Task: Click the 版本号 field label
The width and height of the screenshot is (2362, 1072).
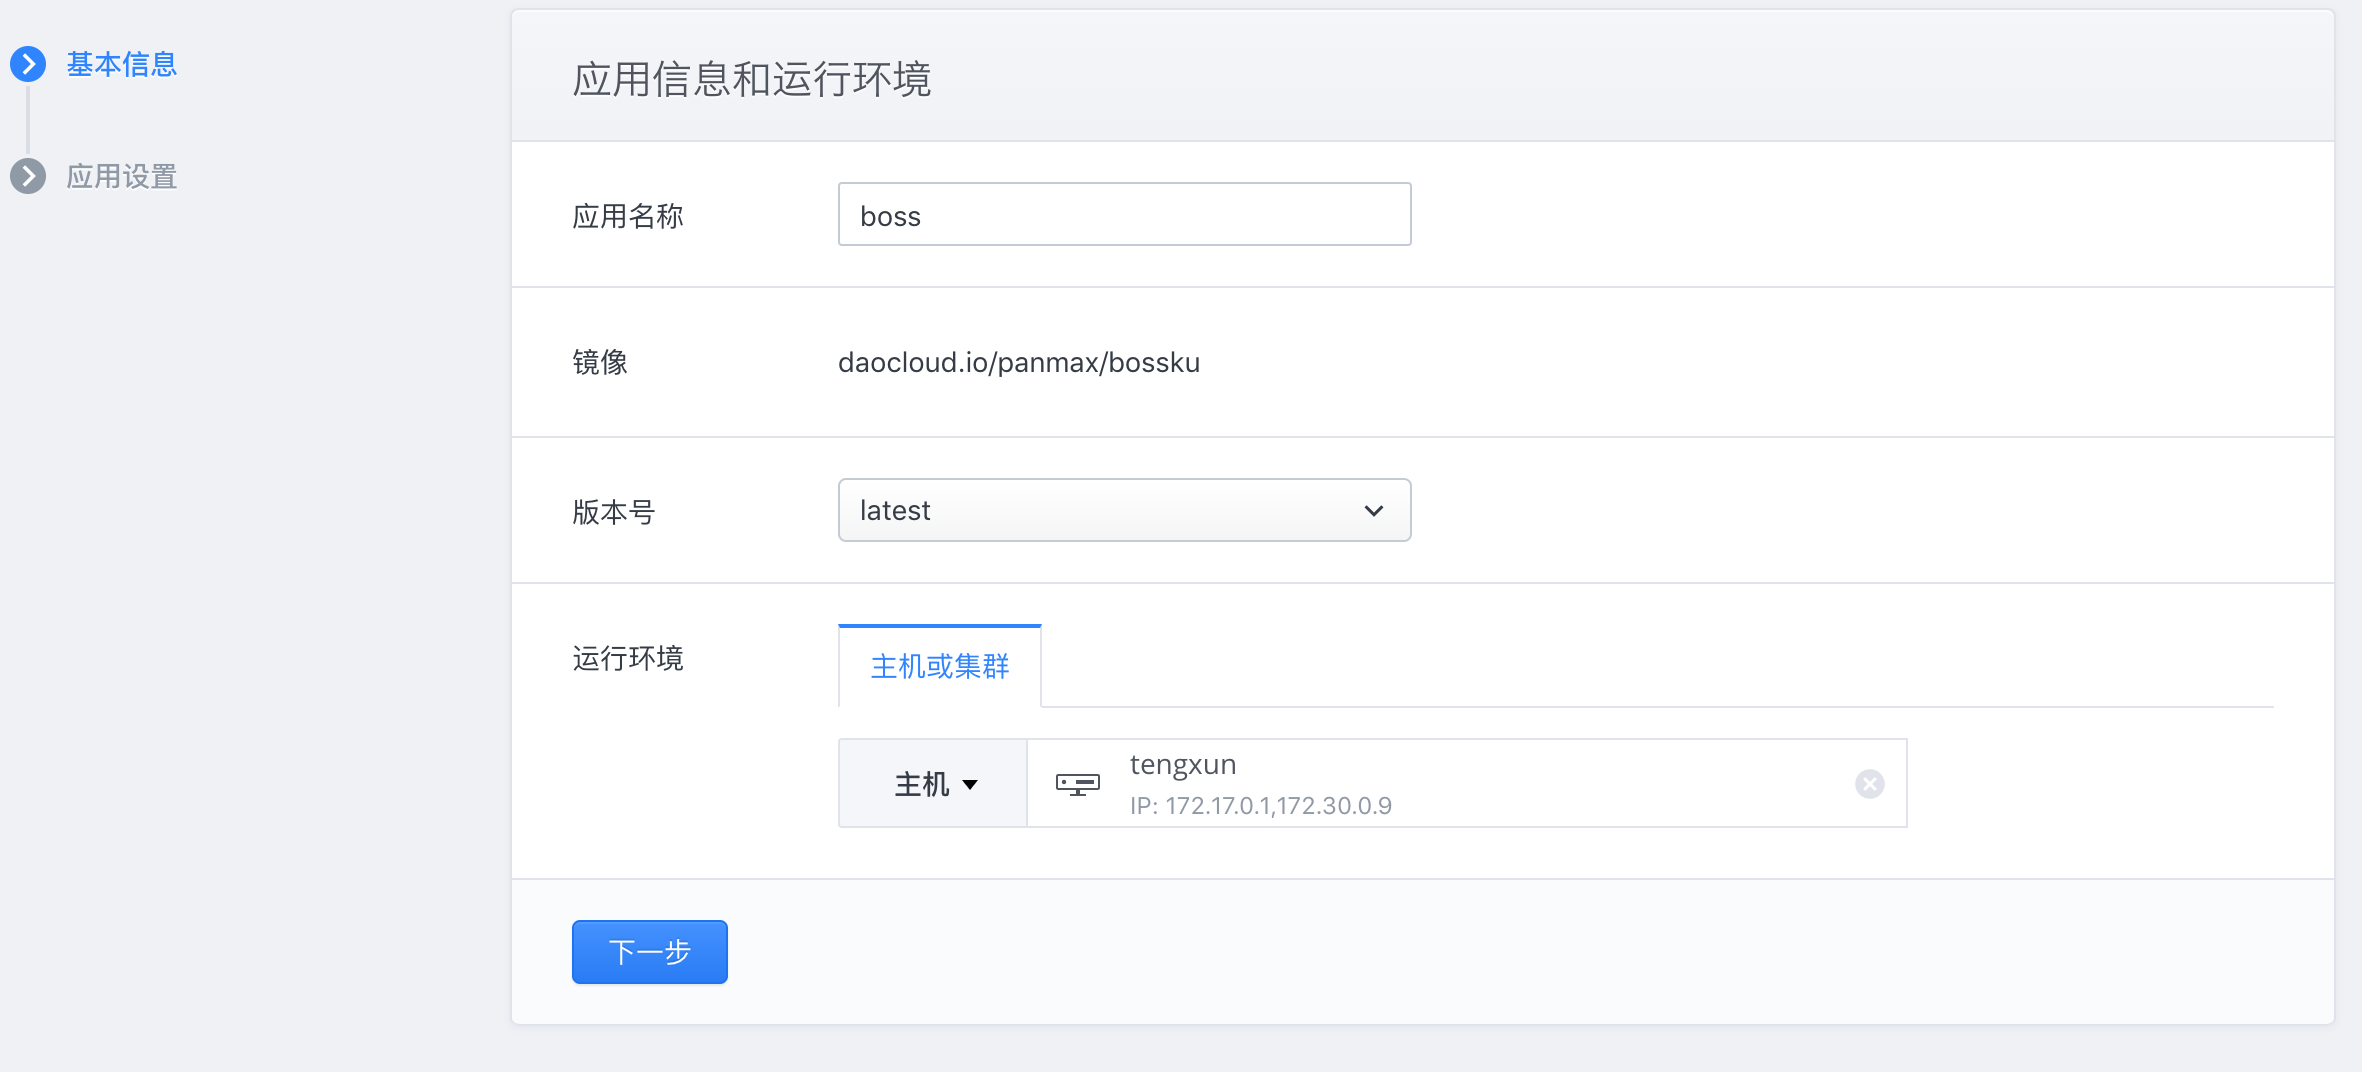Action: click(x=613, y=512)
